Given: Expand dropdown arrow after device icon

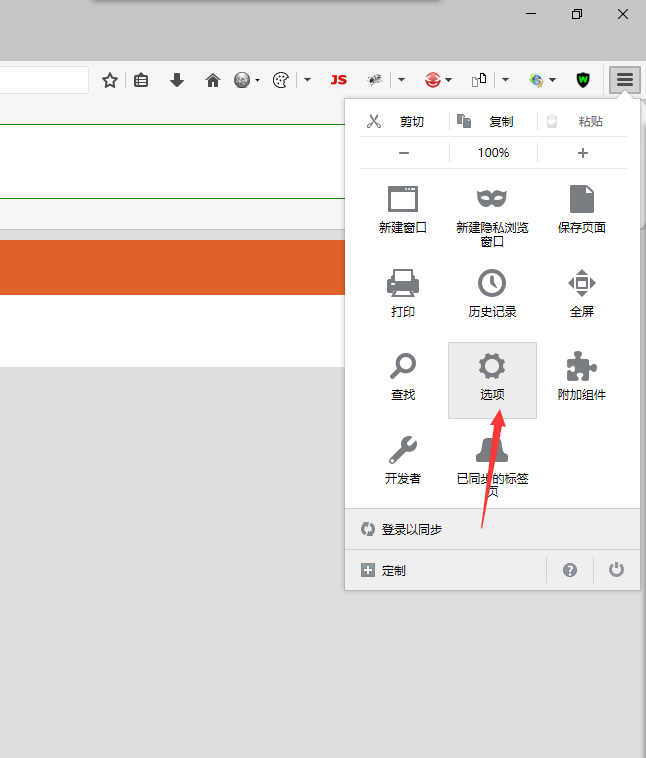Looking at the screenshot, I should point(505,80).
